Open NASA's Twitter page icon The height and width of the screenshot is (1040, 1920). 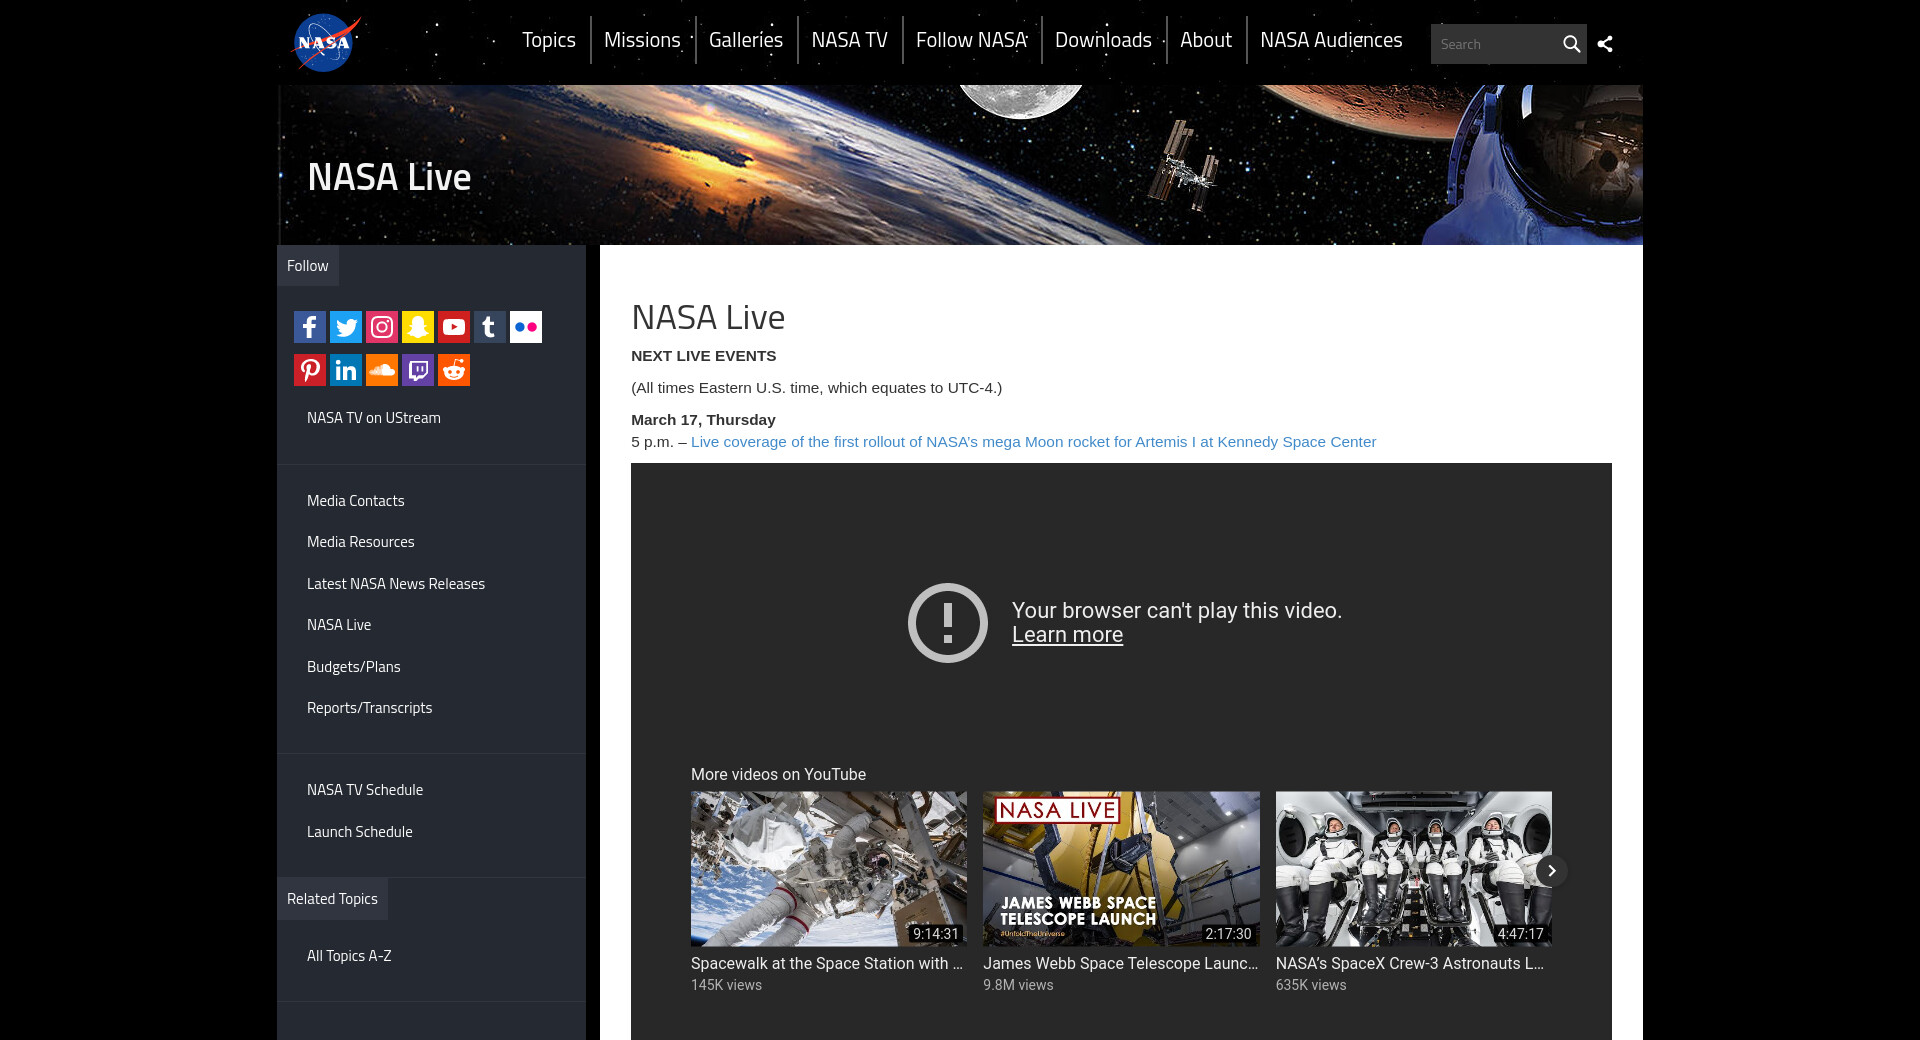(346, 327)
